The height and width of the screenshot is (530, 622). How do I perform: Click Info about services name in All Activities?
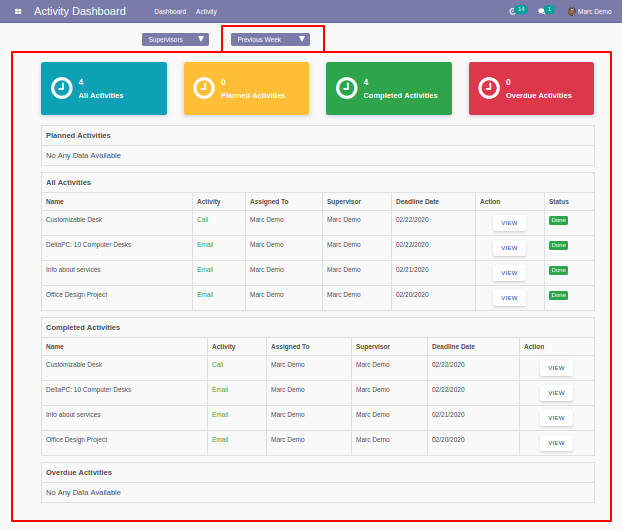[73, 270]
